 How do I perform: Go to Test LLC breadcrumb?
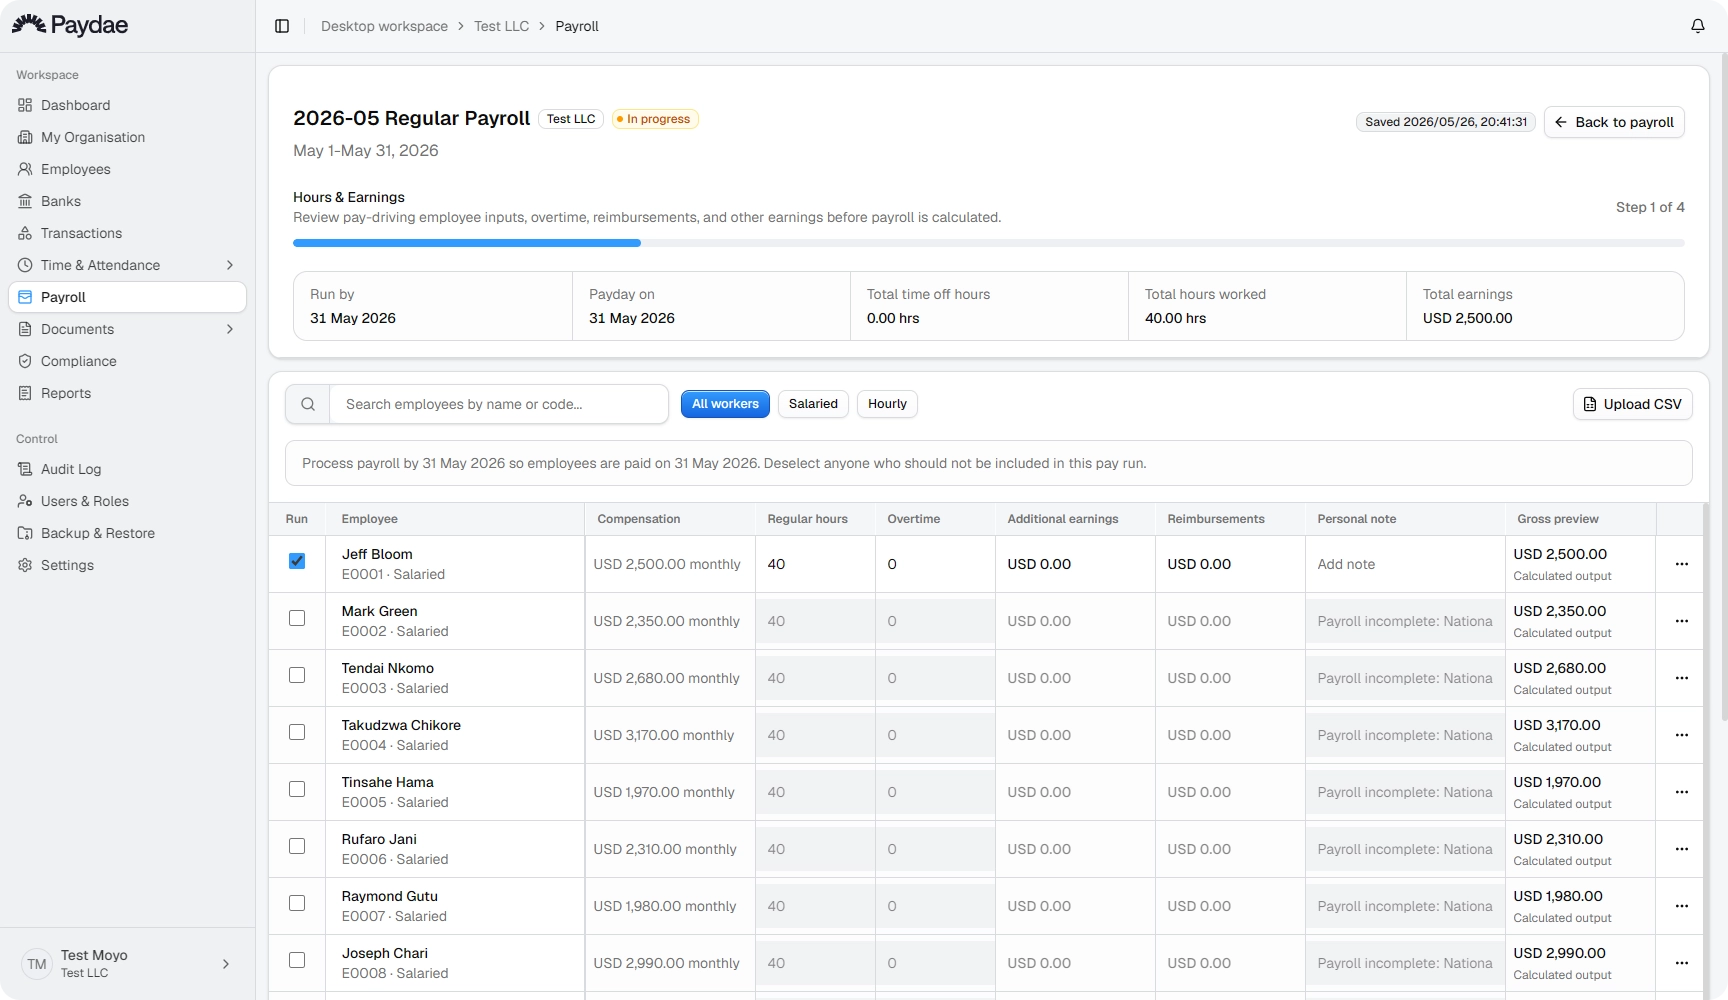click(501, 26)
